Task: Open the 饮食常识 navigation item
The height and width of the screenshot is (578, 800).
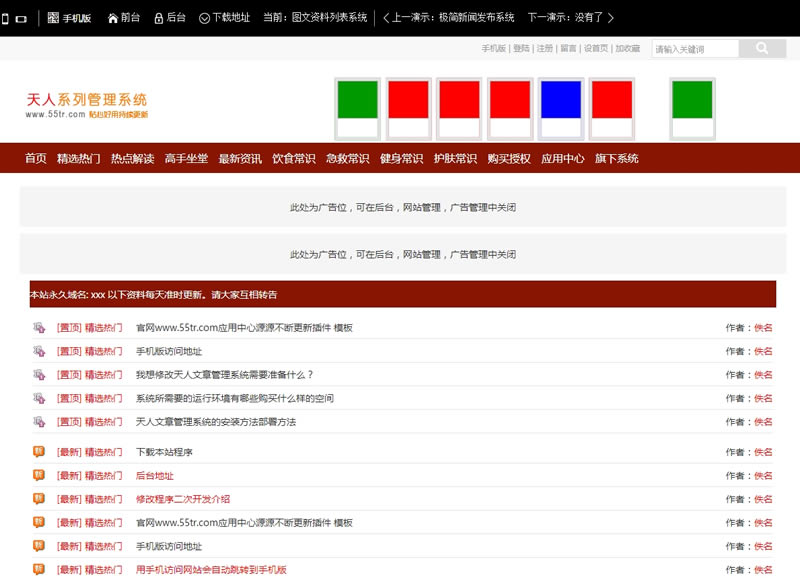Action: point(293,158)
